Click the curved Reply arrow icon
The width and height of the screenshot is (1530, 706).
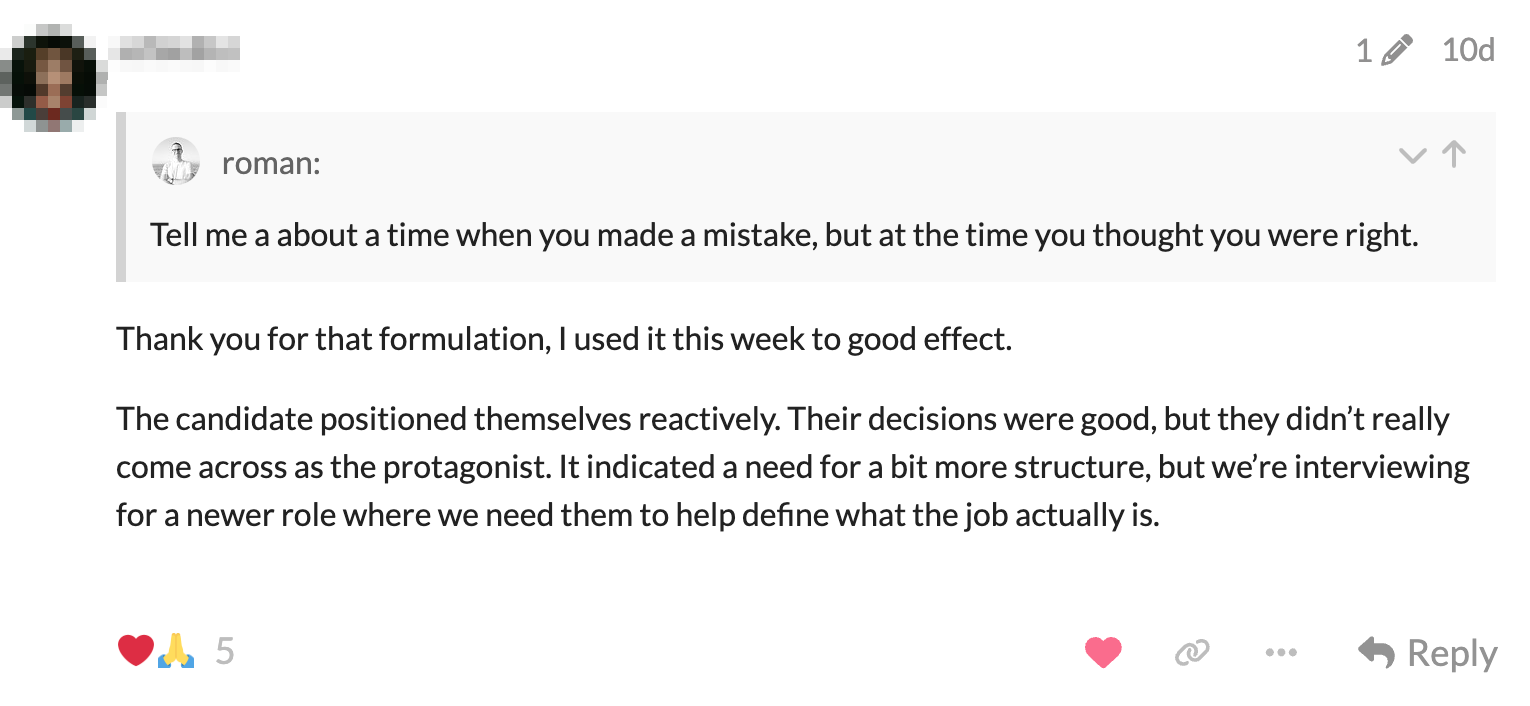(1377, 653)
